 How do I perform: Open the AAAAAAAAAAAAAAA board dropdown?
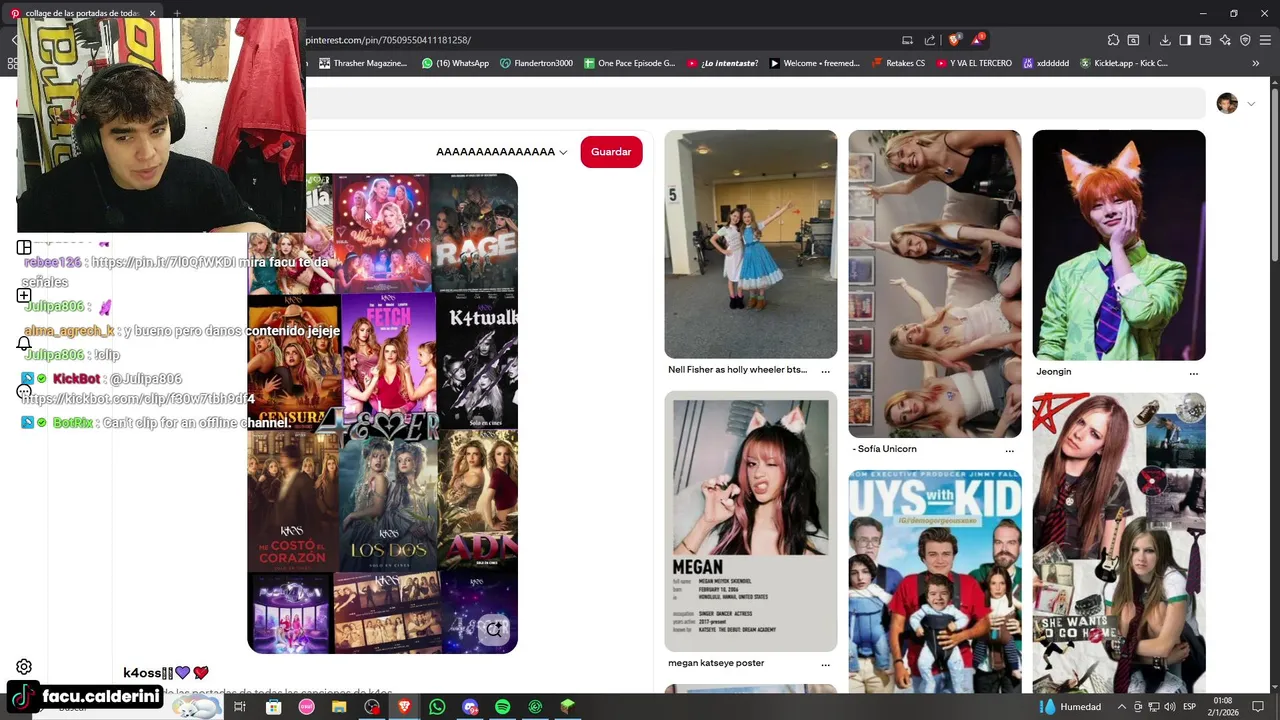(x=501, y=152)
